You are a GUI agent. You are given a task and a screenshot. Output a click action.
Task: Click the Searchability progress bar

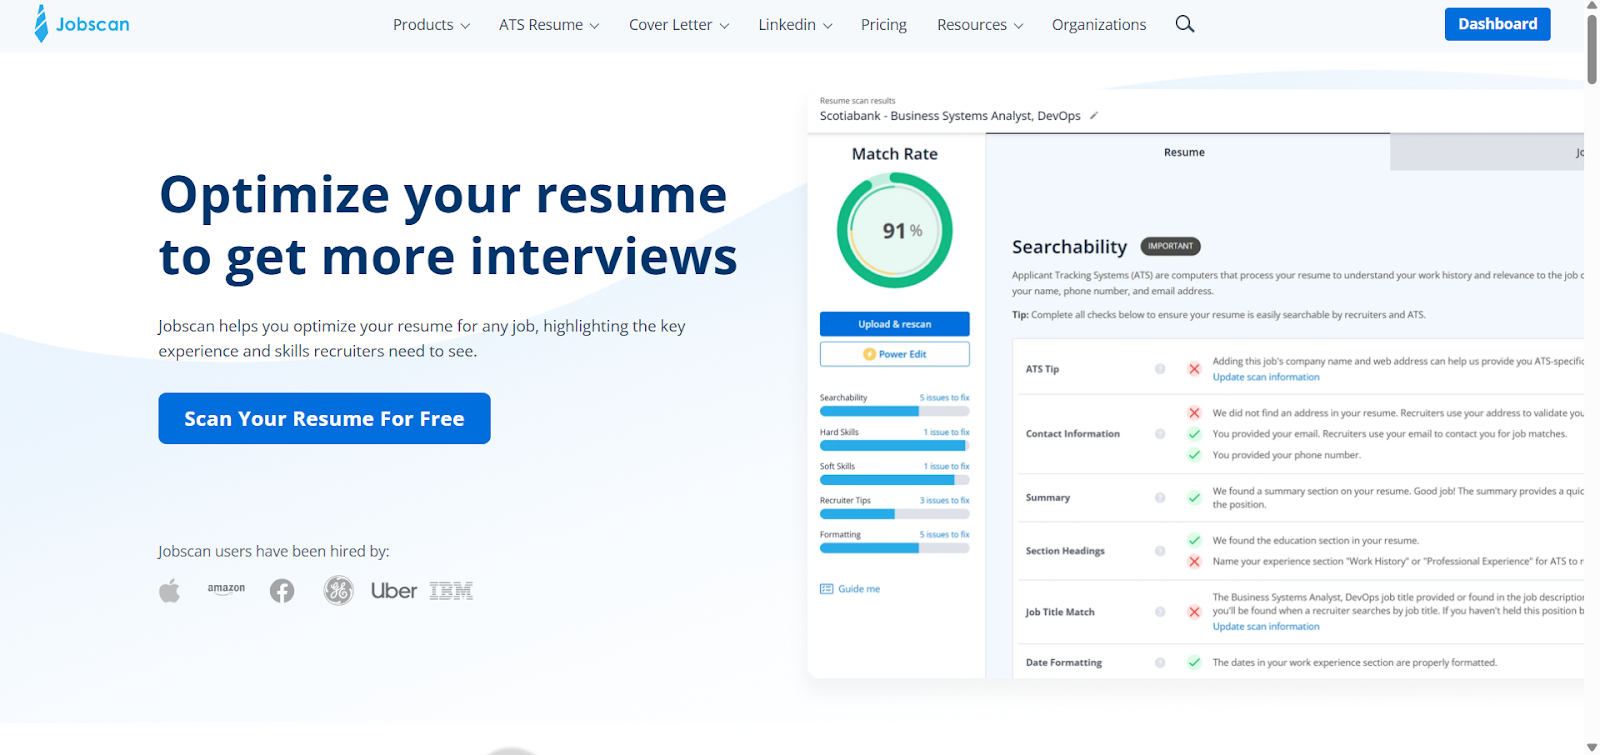click(x=895, y=412)
